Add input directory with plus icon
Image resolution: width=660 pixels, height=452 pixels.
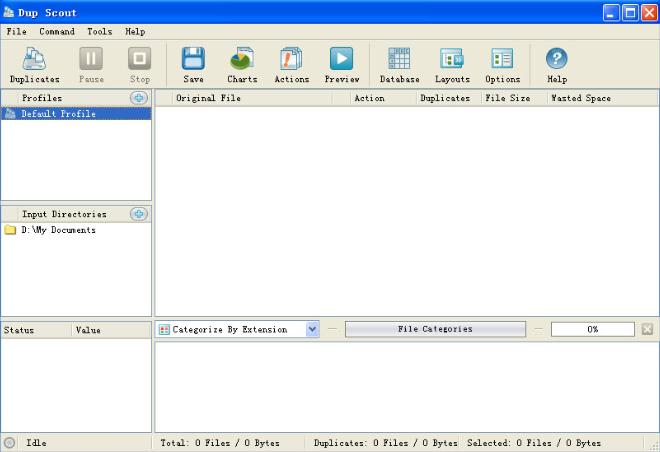click(x=139, y=214)
